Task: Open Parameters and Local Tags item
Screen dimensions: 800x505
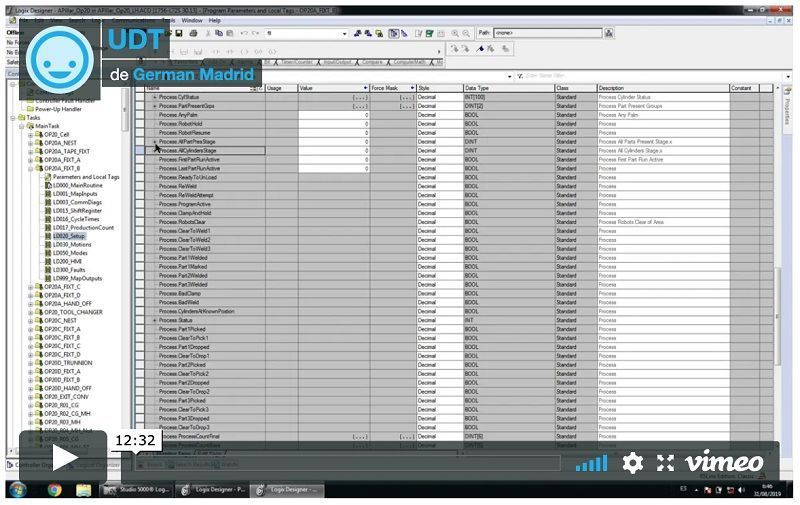Action: tap(92, 177)
